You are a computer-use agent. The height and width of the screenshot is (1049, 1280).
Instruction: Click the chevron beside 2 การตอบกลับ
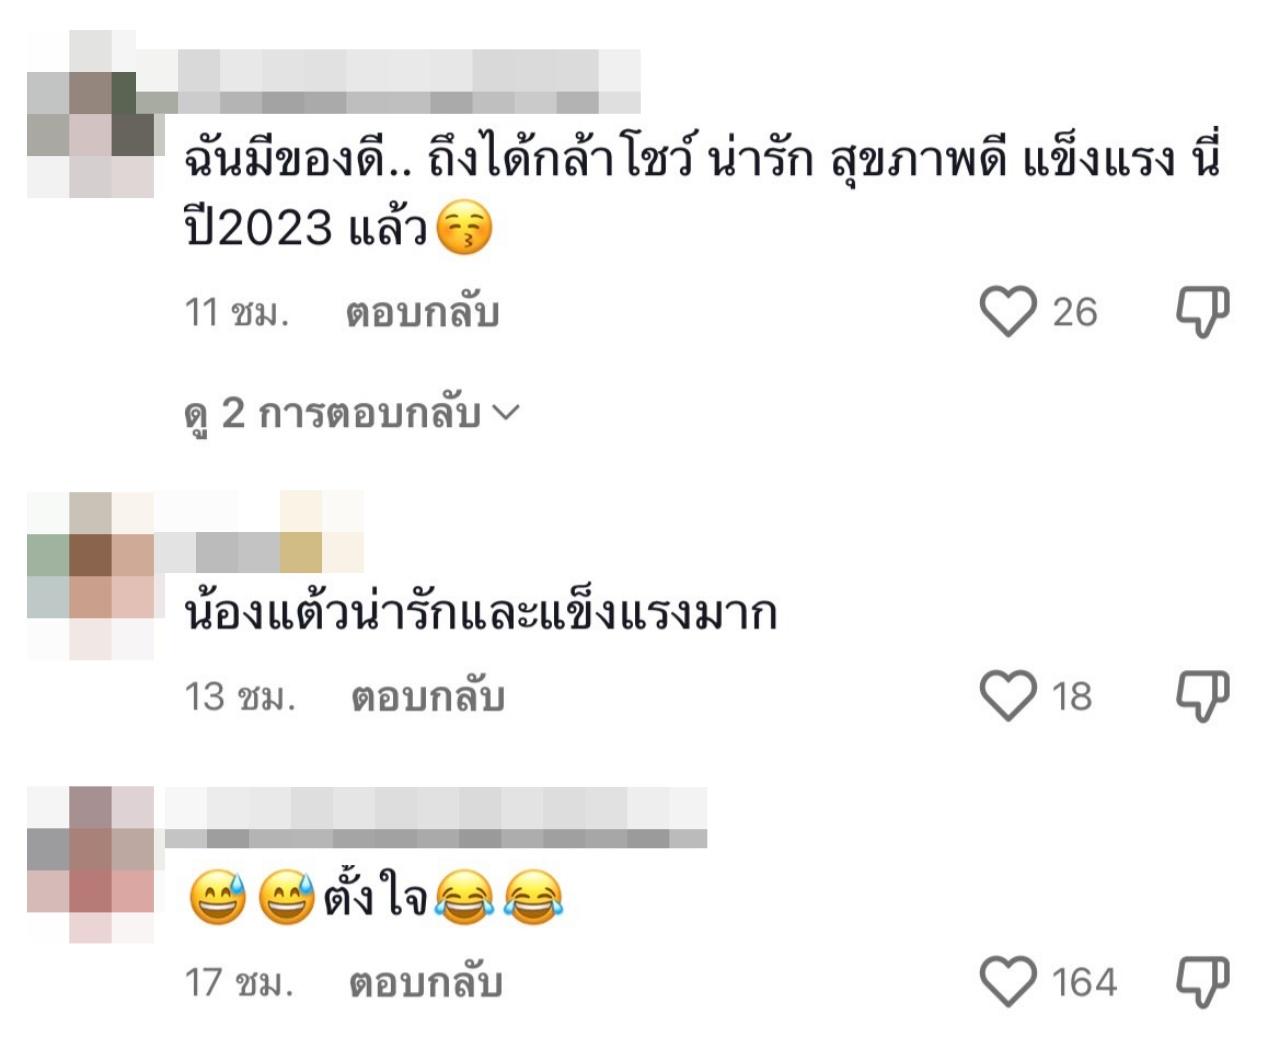click(x=507, y=412)
